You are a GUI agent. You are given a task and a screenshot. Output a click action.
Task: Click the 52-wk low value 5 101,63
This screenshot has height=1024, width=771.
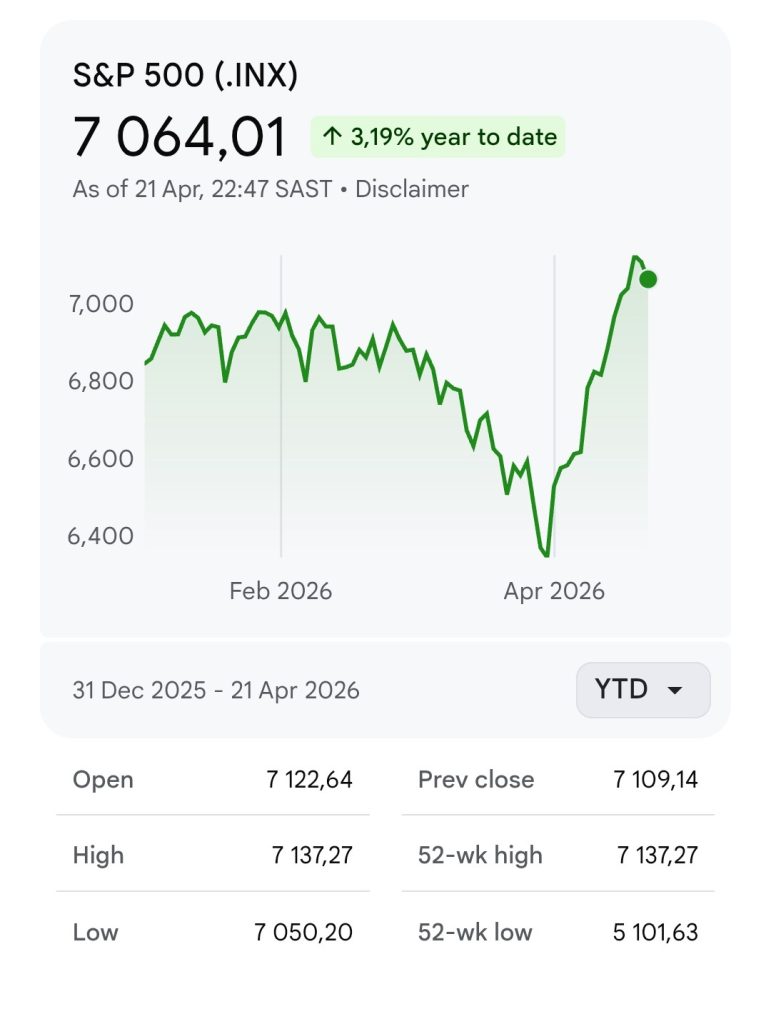pyautogui.click(x=655, y=933)
